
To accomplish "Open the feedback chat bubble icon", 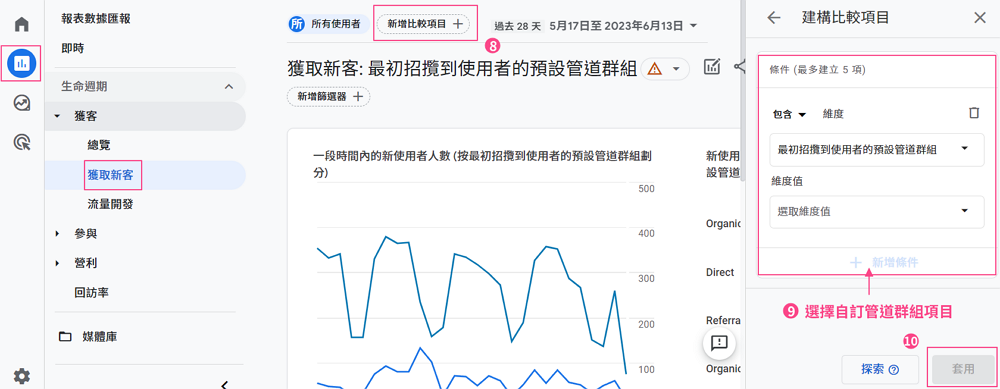I will pos(719,342).
